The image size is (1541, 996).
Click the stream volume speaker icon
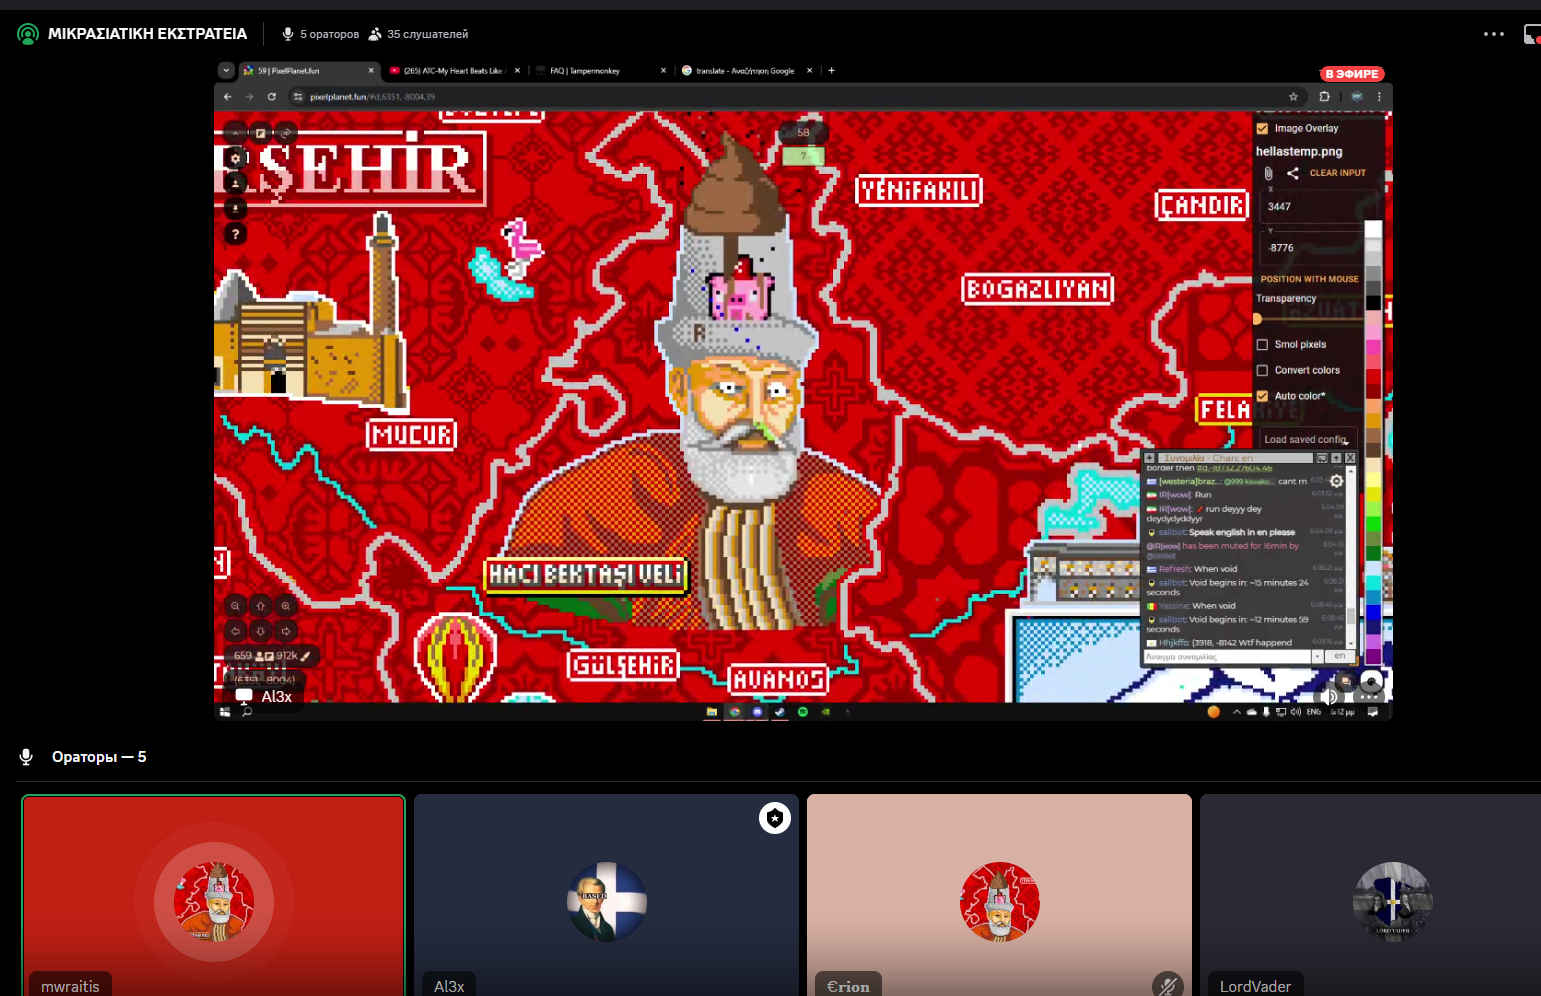(x=1329, y=697)
